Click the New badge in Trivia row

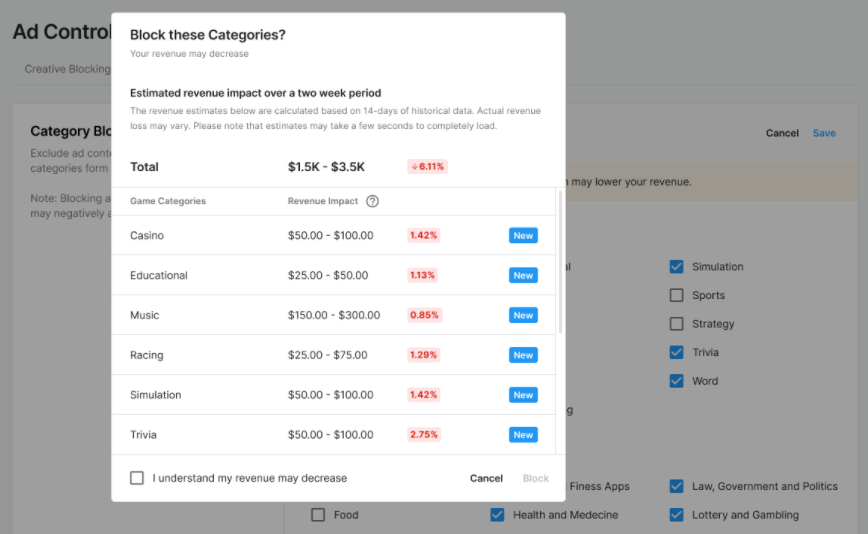523,435
